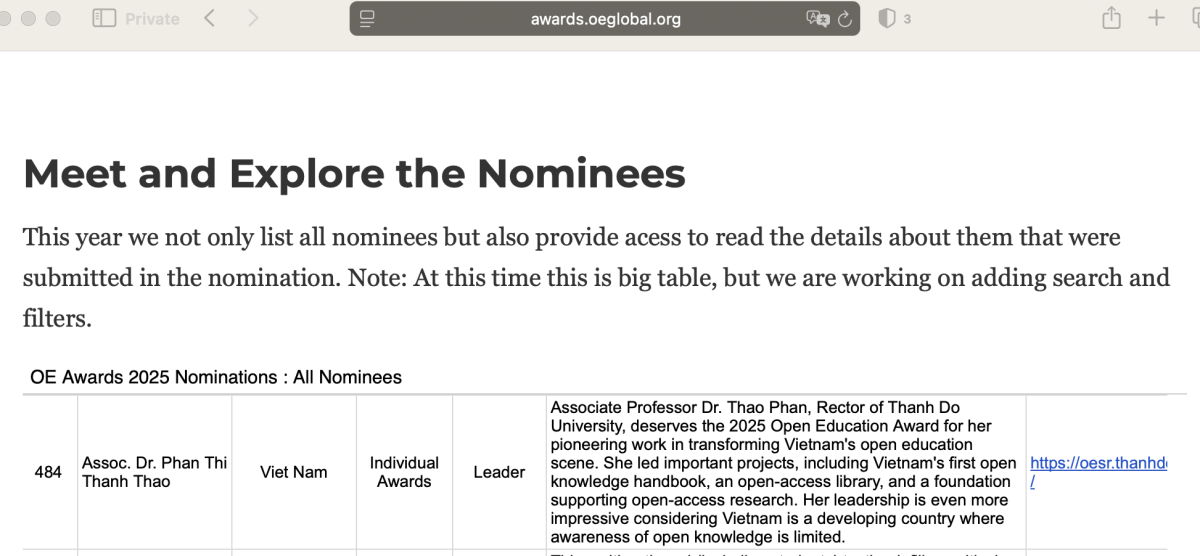Click the row number 484 cell
Image resolution: width=1200 pixels, height=556 pixels.
click(48, 472)
